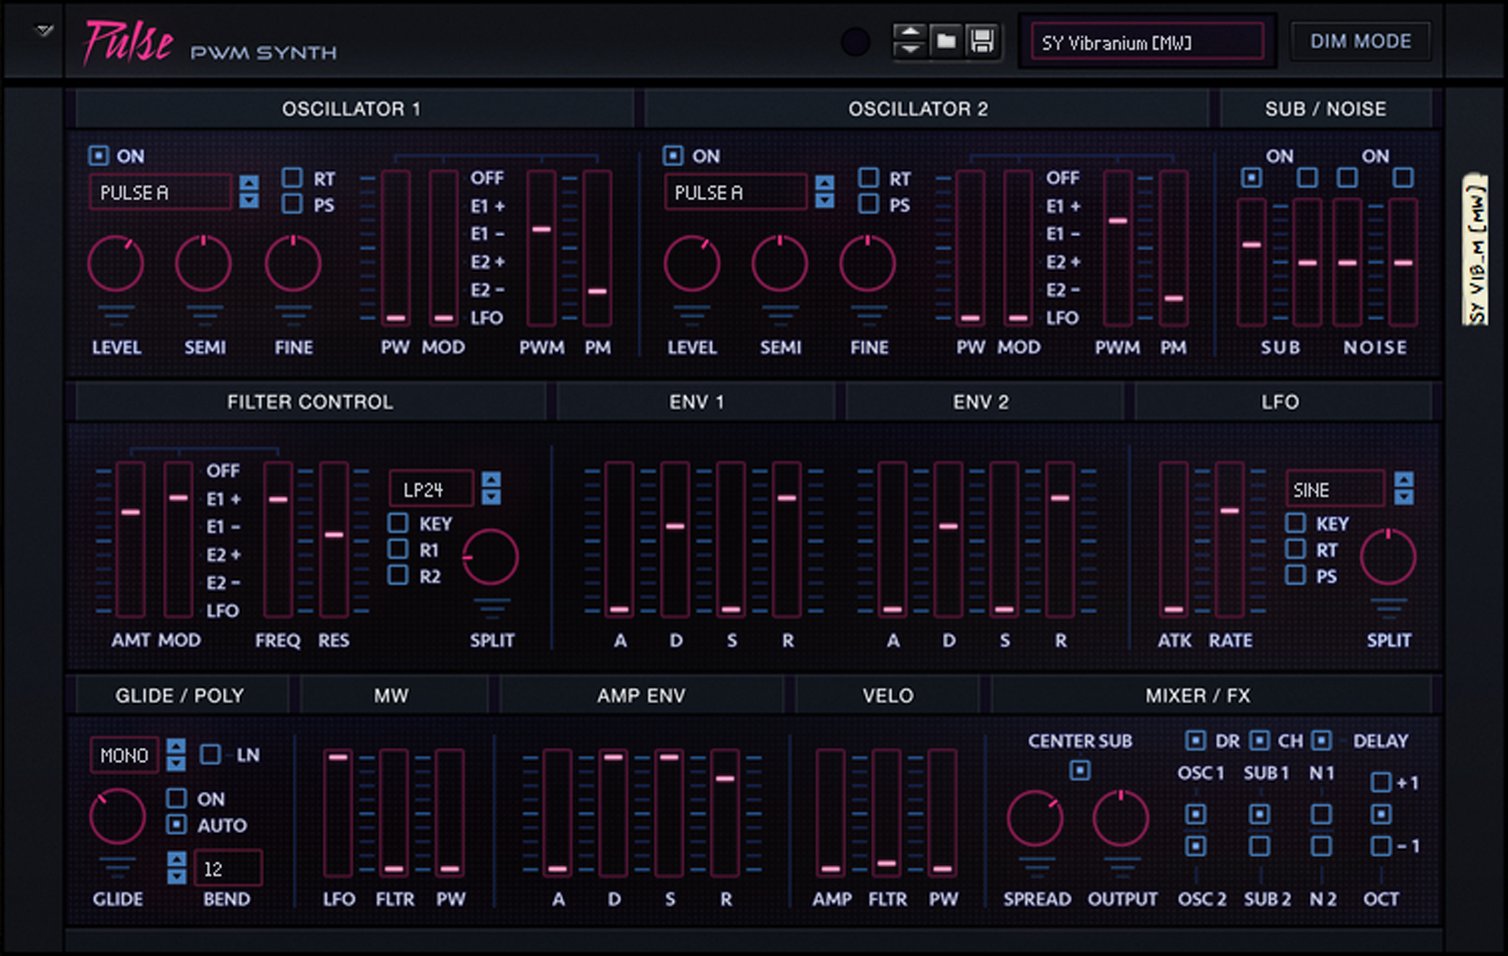Click BEND range value 12

[228, 868]
